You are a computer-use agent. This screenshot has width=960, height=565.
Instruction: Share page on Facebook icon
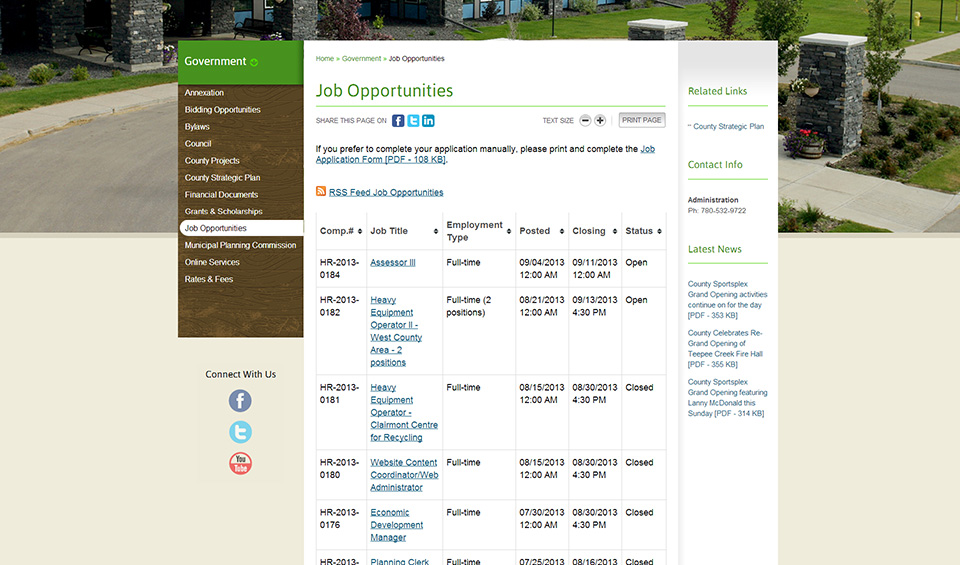pyautogui.click(x=398, y=121)
